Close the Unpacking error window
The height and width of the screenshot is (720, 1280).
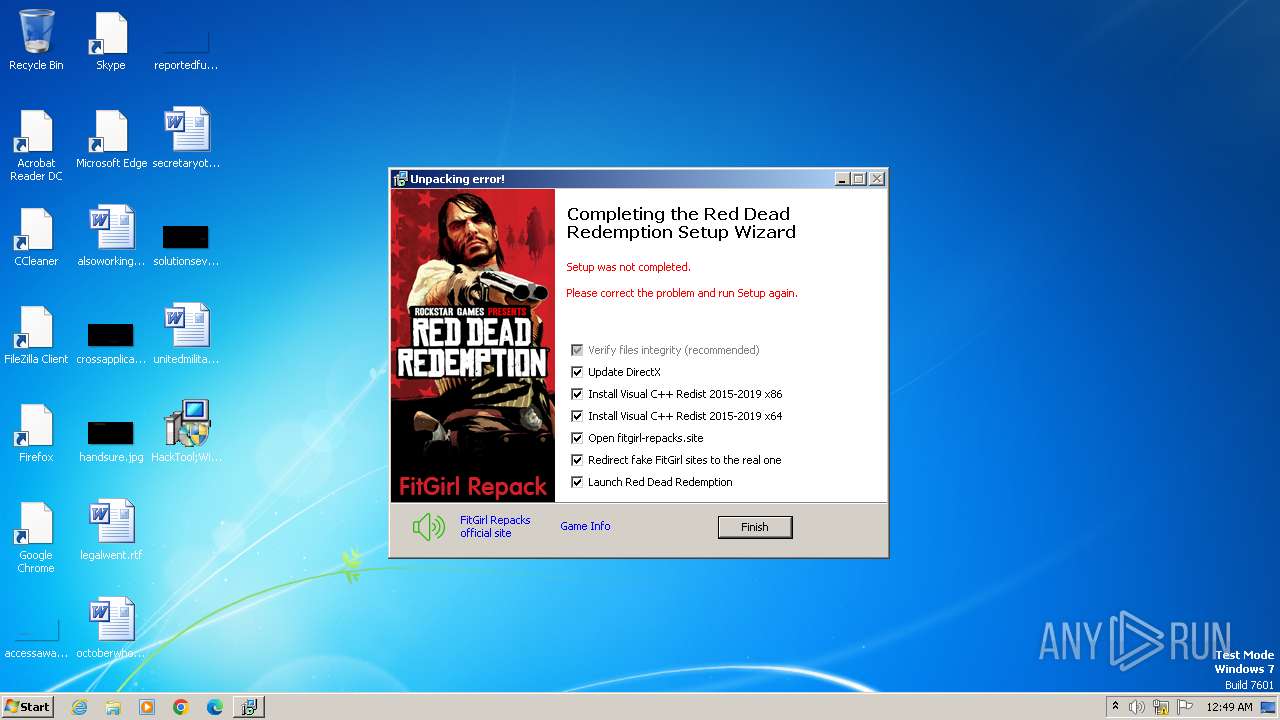[877, 179]
